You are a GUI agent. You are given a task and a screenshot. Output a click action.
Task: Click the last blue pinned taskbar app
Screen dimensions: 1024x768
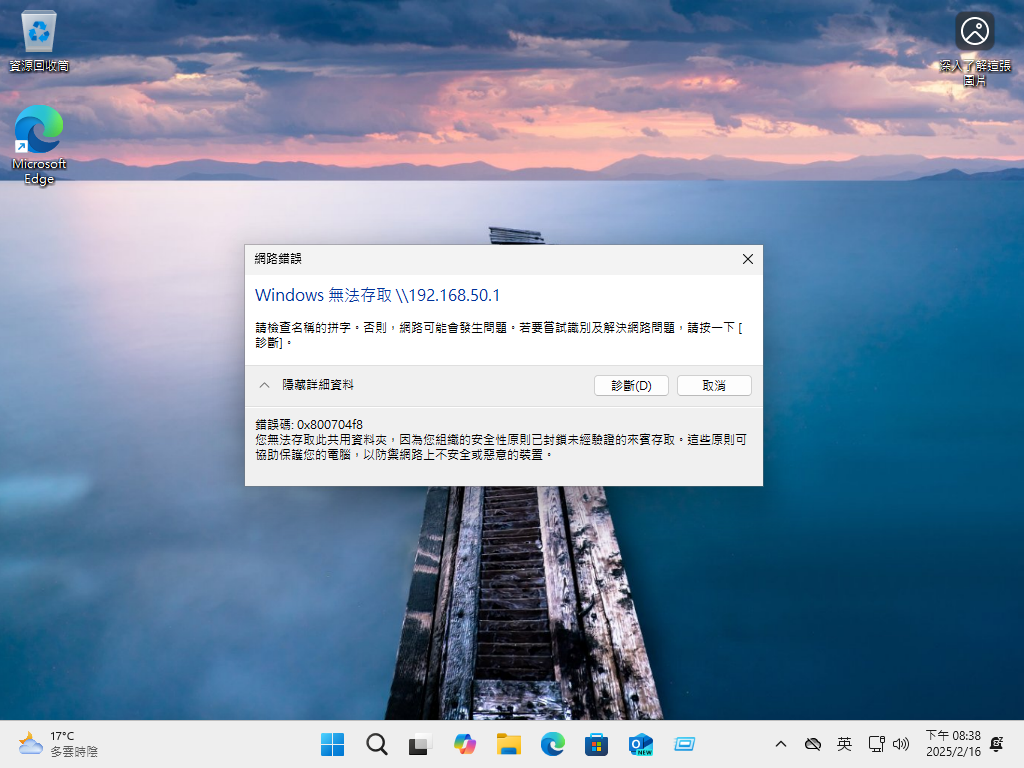[685, 744]
